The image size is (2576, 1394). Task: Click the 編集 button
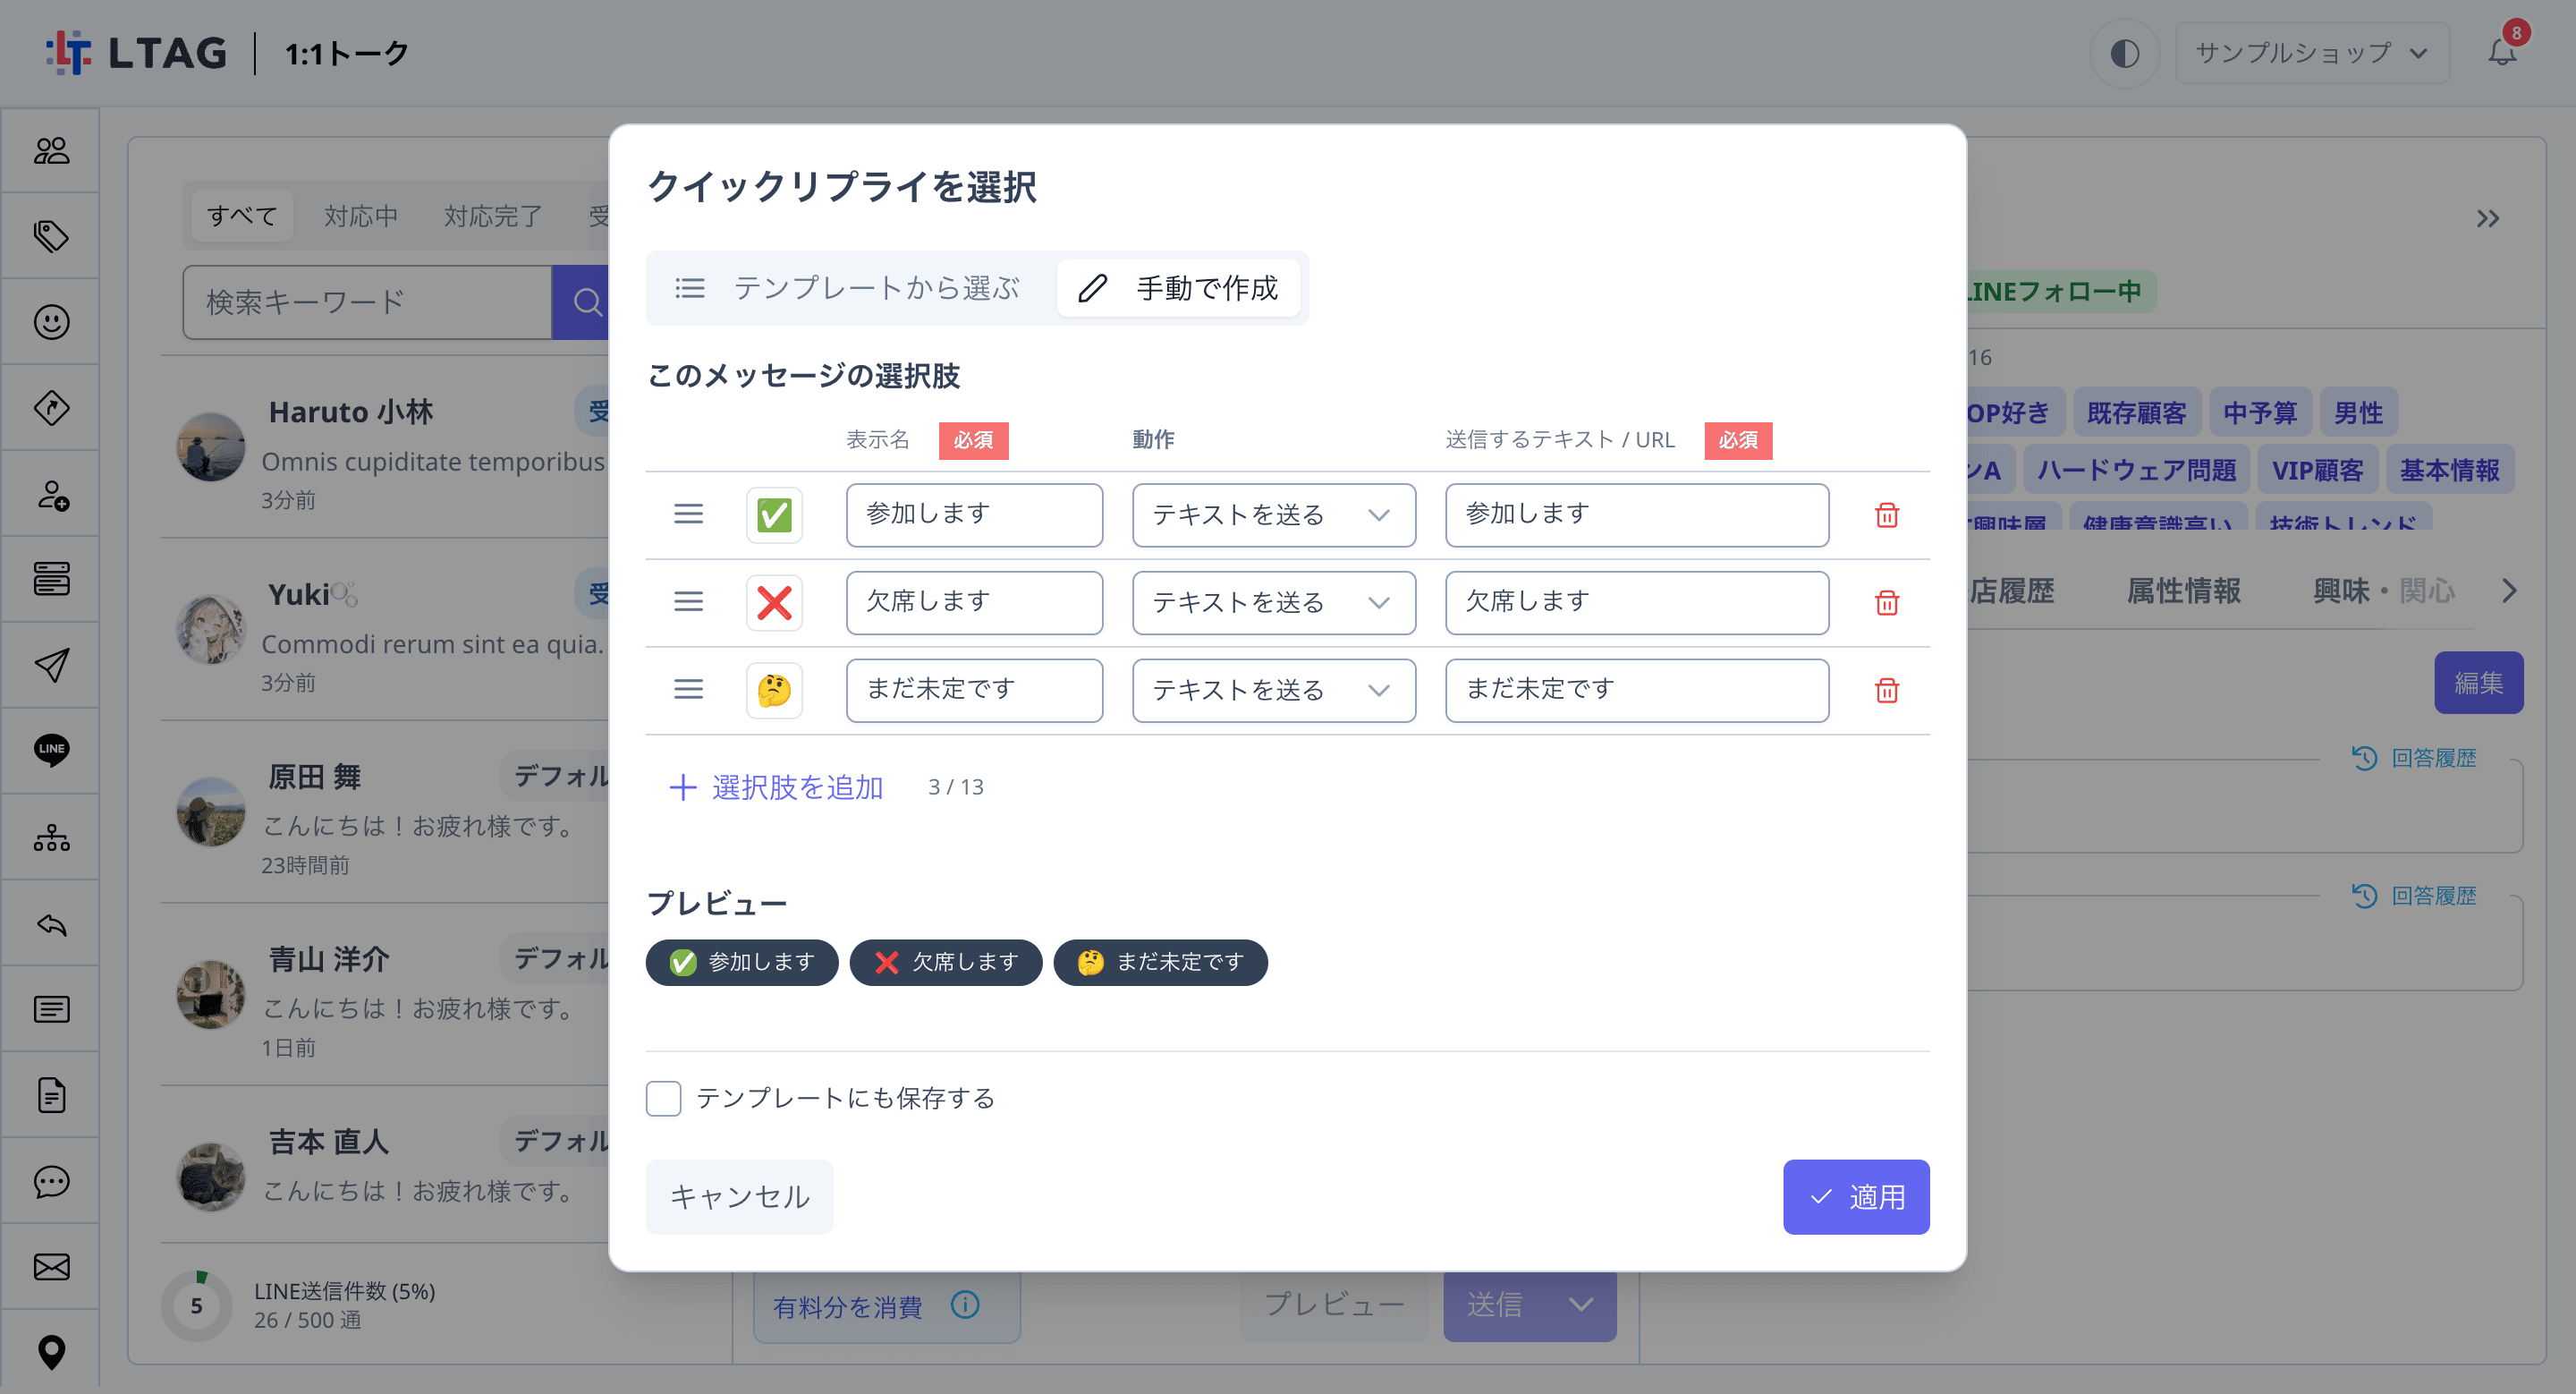click(2478, 682)
